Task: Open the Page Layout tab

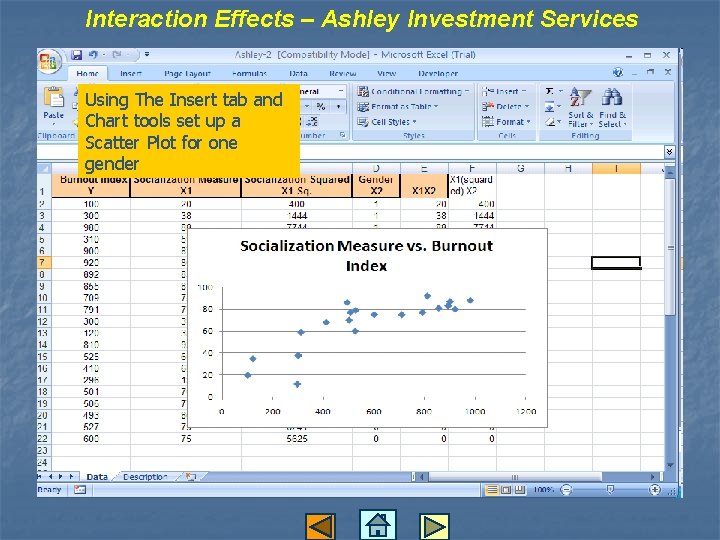Action: point(187,73)
